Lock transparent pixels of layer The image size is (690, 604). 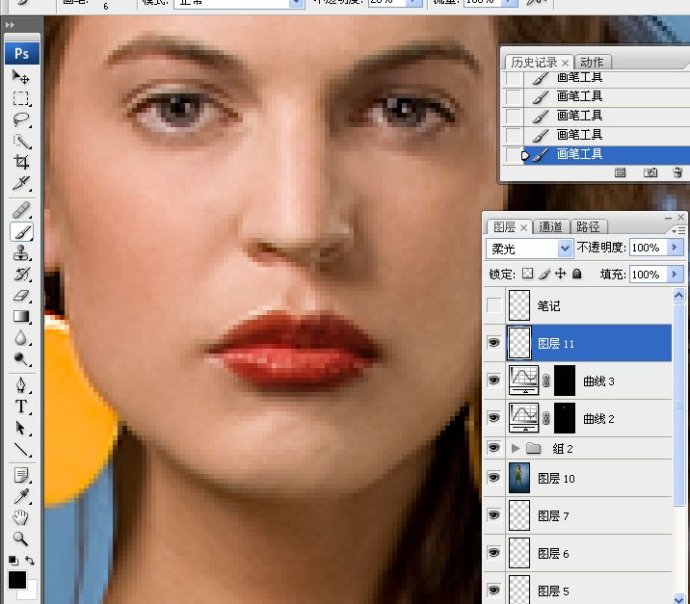point(527,274)
